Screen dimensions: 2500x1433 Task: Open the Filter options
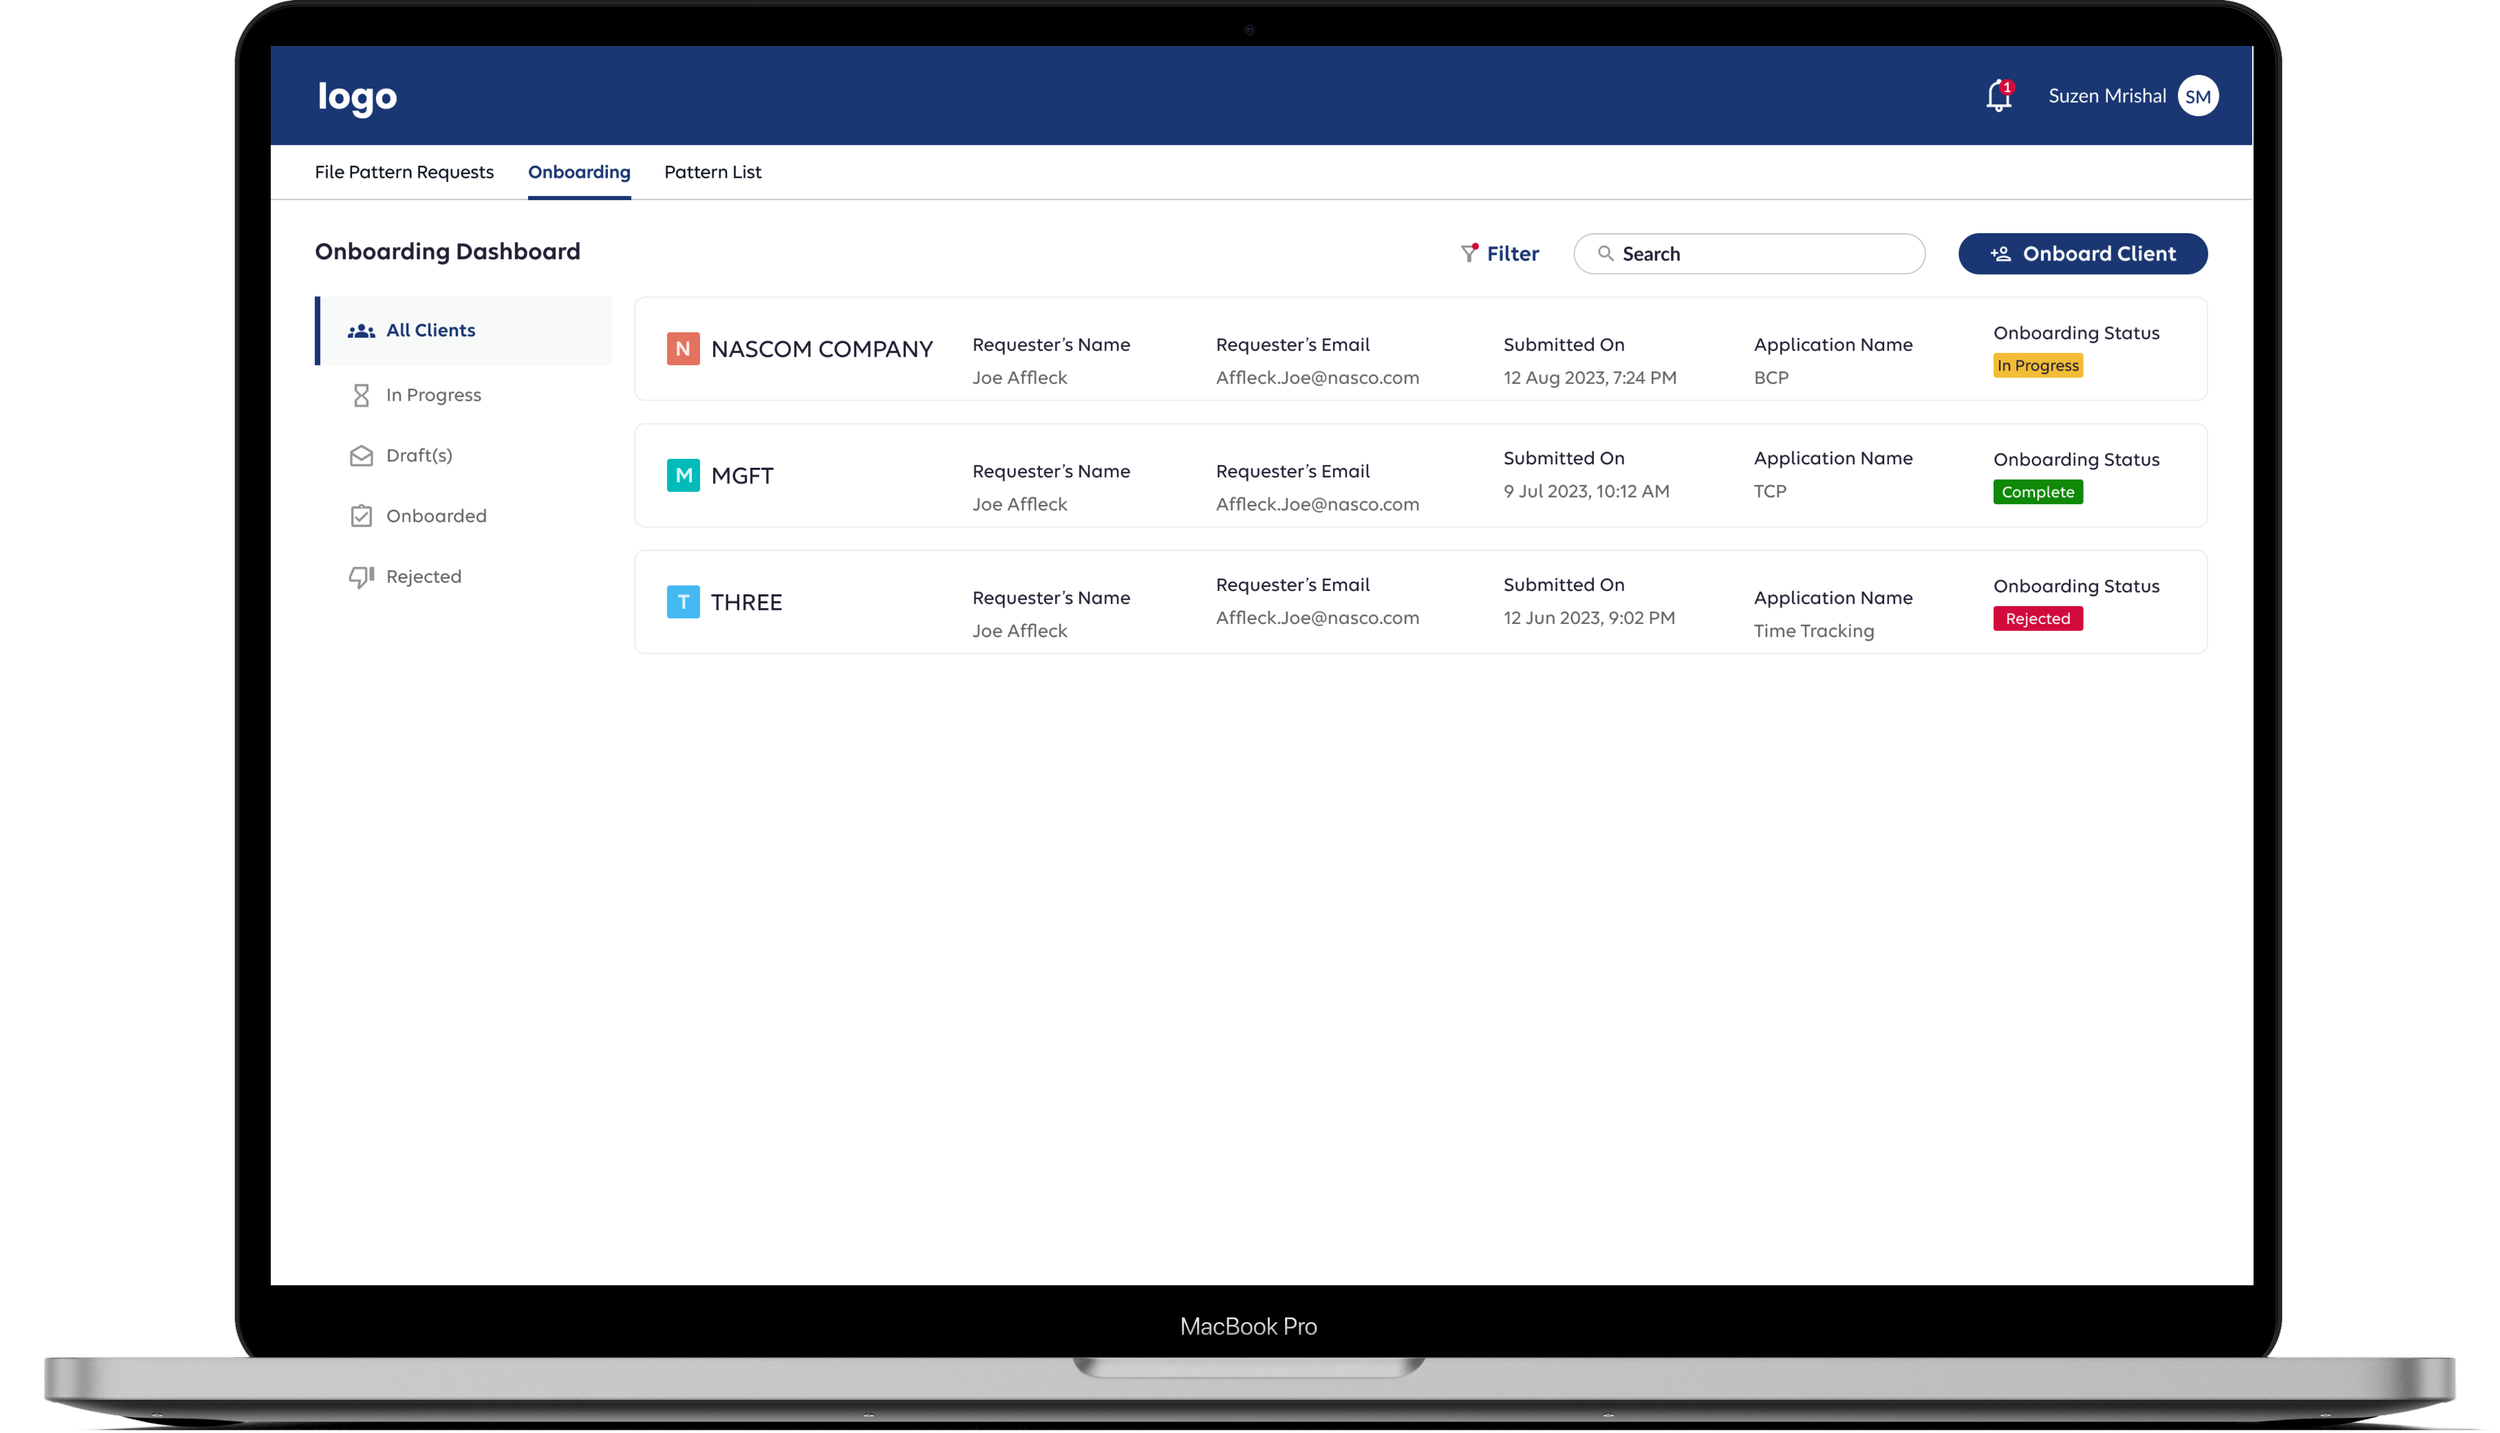click(1512, 254)
